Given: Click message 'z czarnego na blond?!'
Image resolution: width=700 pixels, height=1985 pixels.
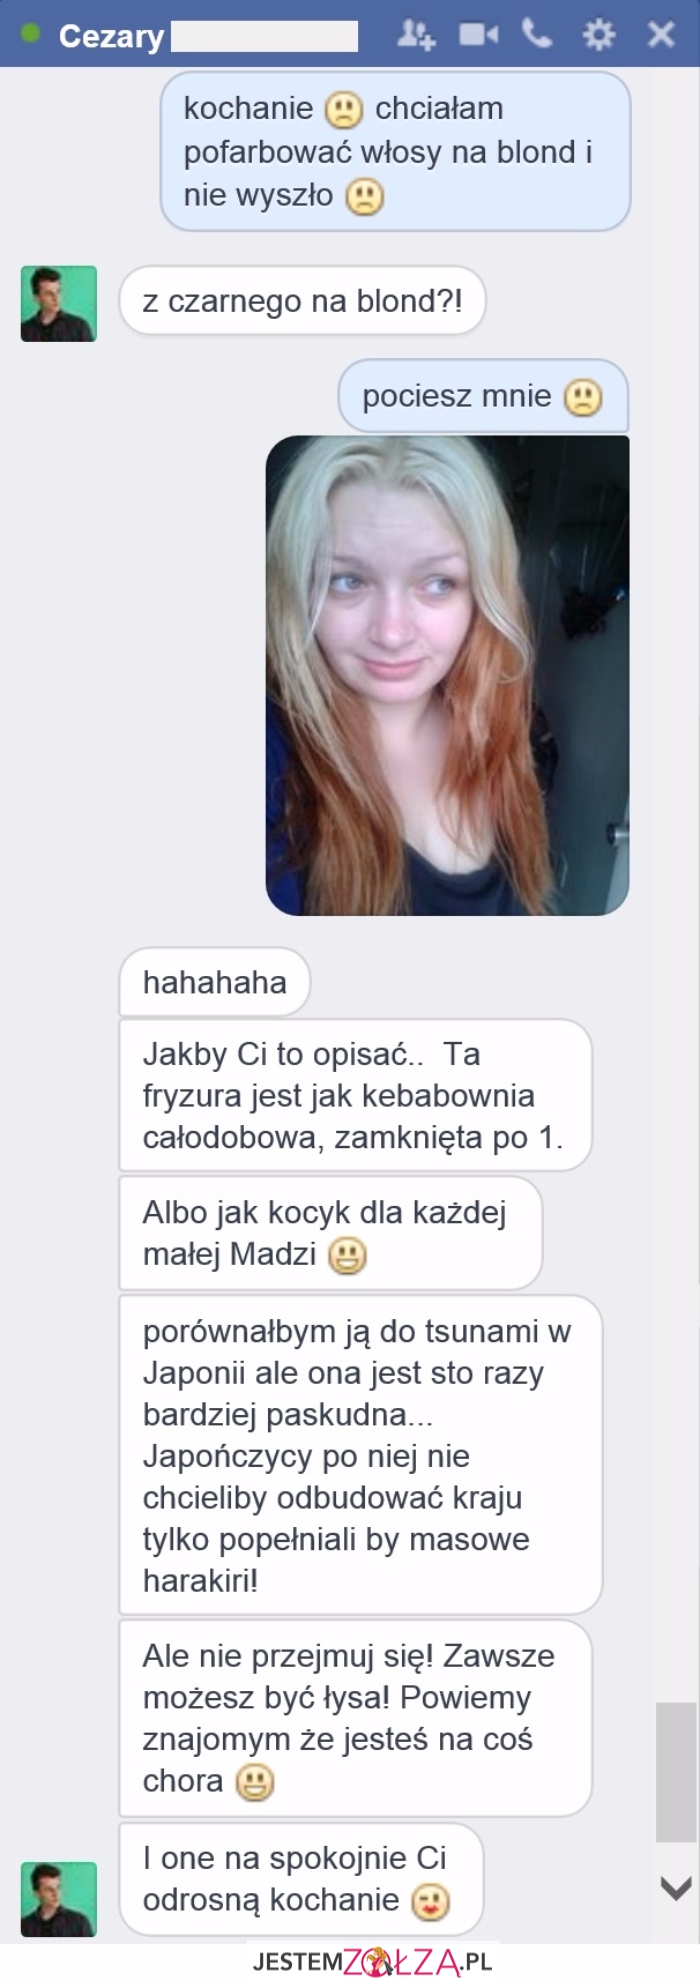Looking at the screenshot, I should click(x=302, y=300).
